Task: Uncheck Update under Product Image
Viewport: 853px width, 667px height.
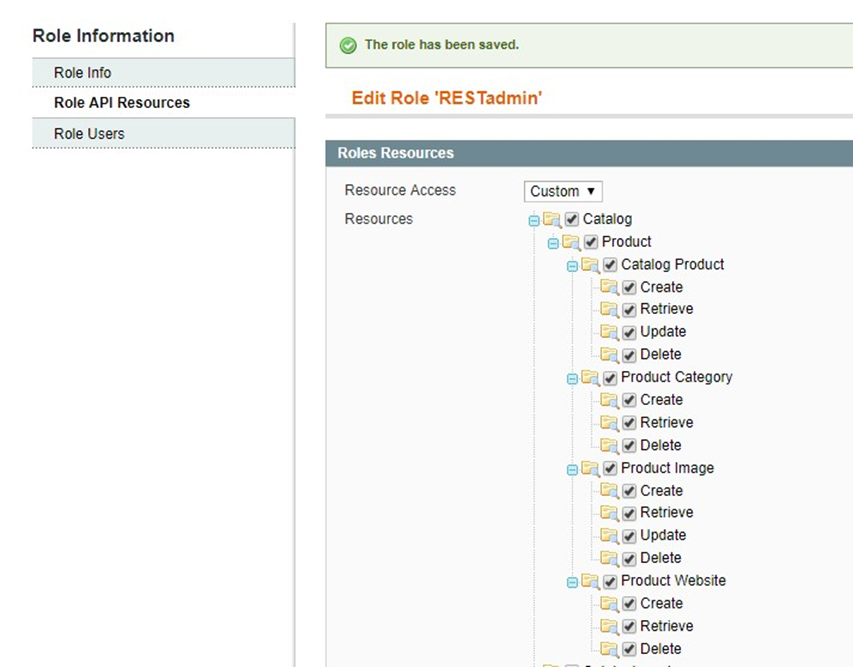Action: coord(629,536)
